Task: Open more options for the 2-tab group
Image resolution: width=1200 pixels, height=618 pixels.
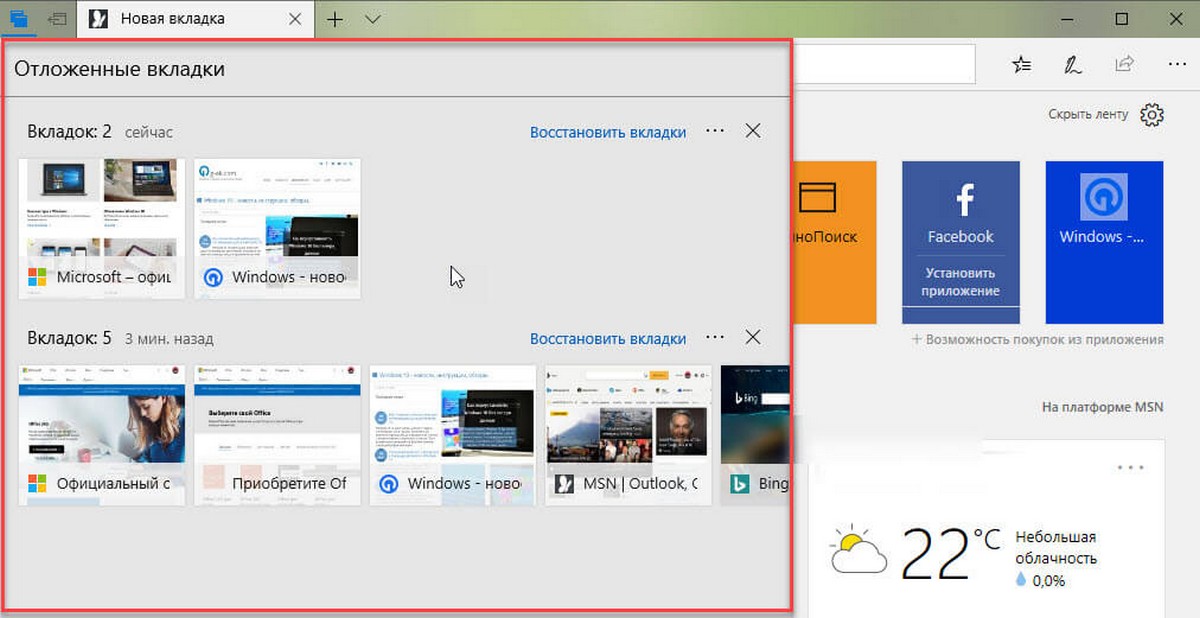Action: pyautogui.click(x=715, y=131)
